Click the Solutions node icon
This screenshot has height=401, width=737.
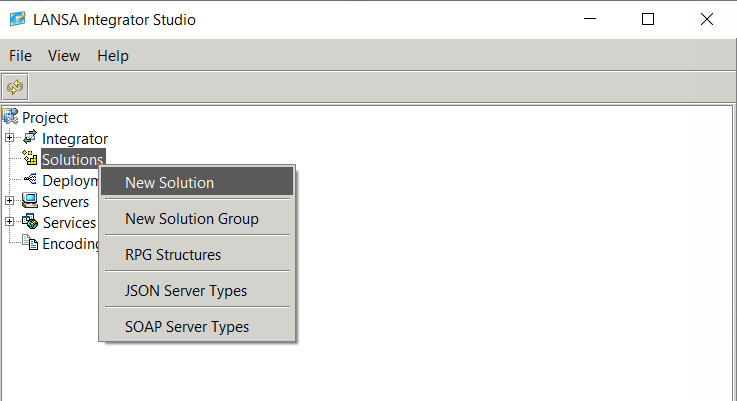pos(30,158)
